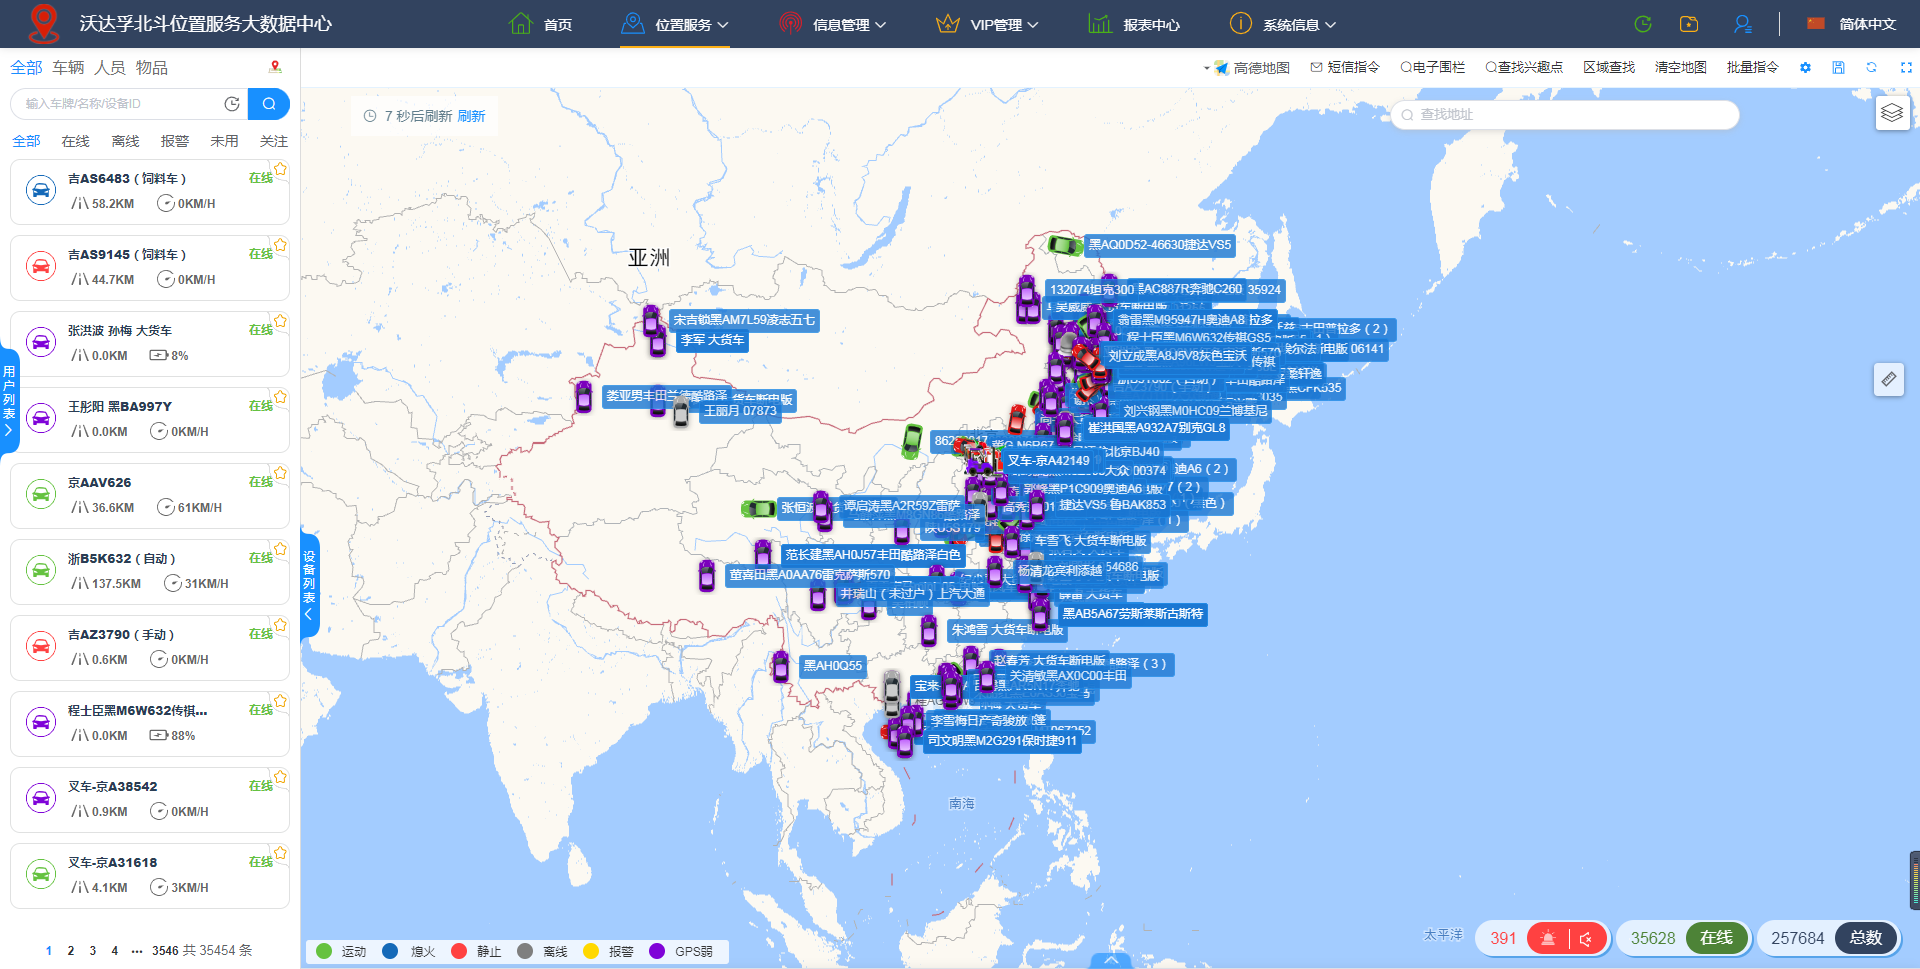Image resolution: width=1920 pixels, height=969 pixels.
Task: Star the 吉AS6483 vehicle as followed
Action: click(281, 169)
